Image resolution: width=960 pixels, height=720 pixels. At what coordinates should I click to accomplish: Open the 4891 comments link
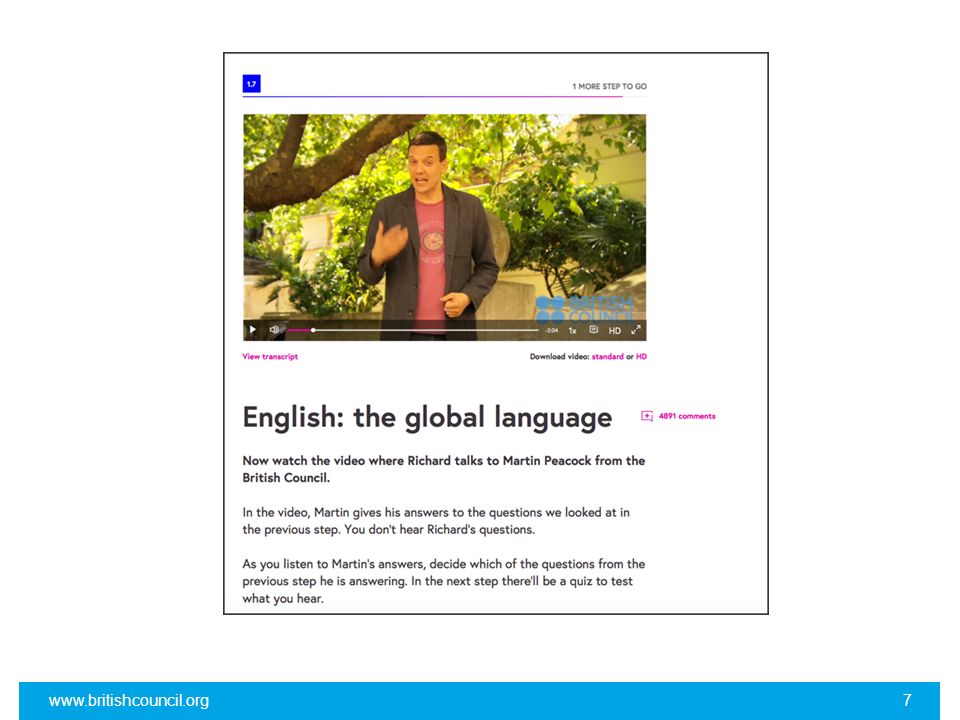687,416
